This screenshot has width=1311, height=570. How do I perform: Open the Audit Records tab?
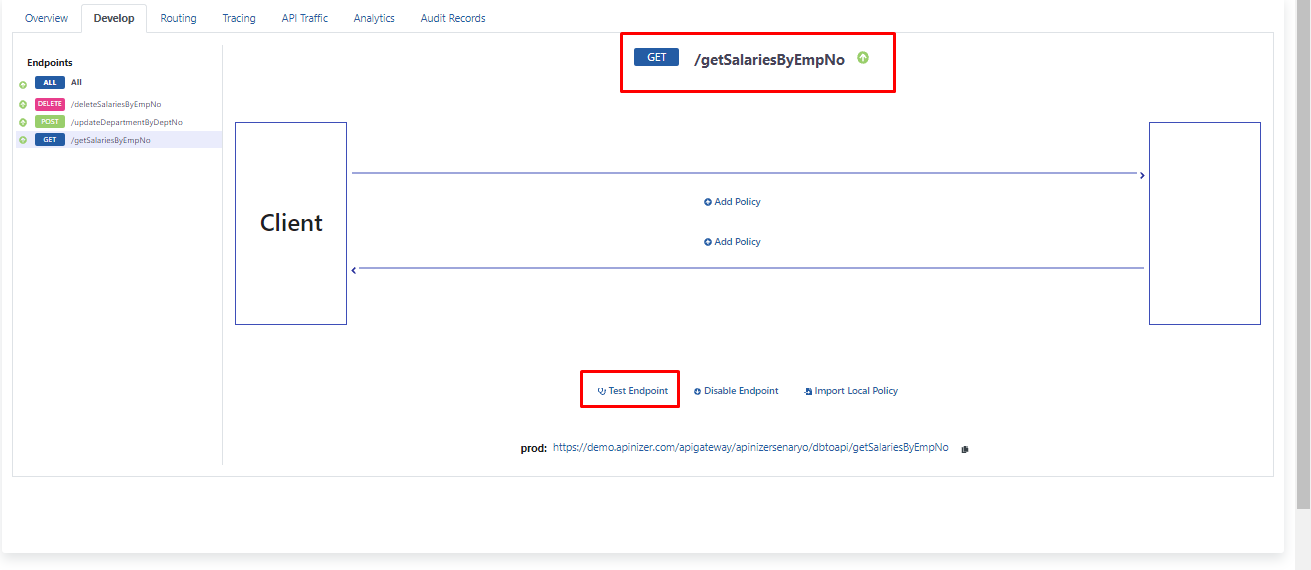click(x=452, y=18)
